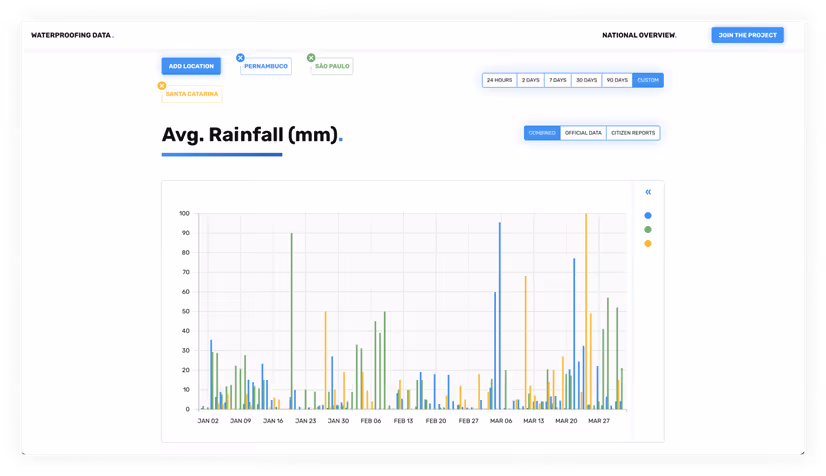Go to Waterproofing Data home logo
826x476 pixels.
72,35
